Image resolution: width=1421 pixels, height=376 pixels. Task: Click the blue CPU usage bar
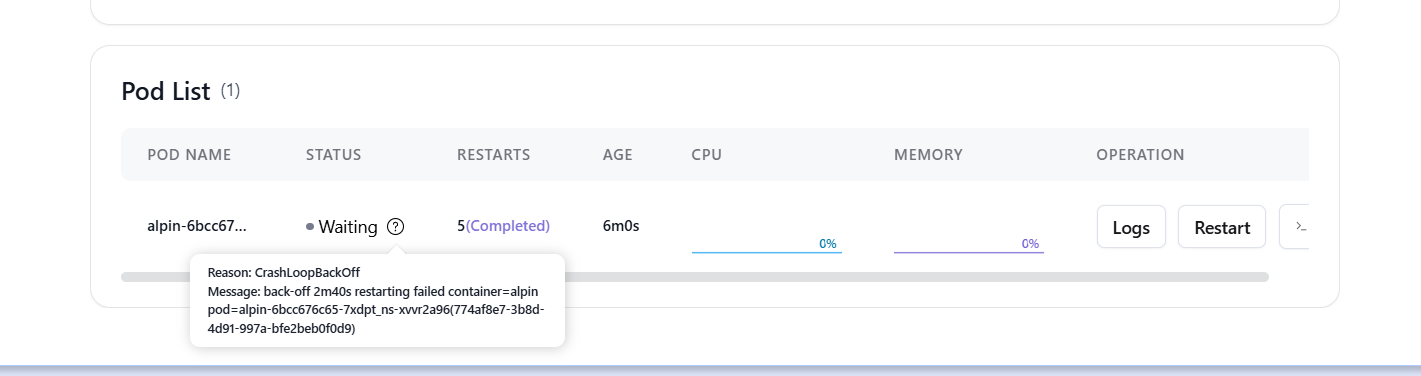(x=767, y=252)
